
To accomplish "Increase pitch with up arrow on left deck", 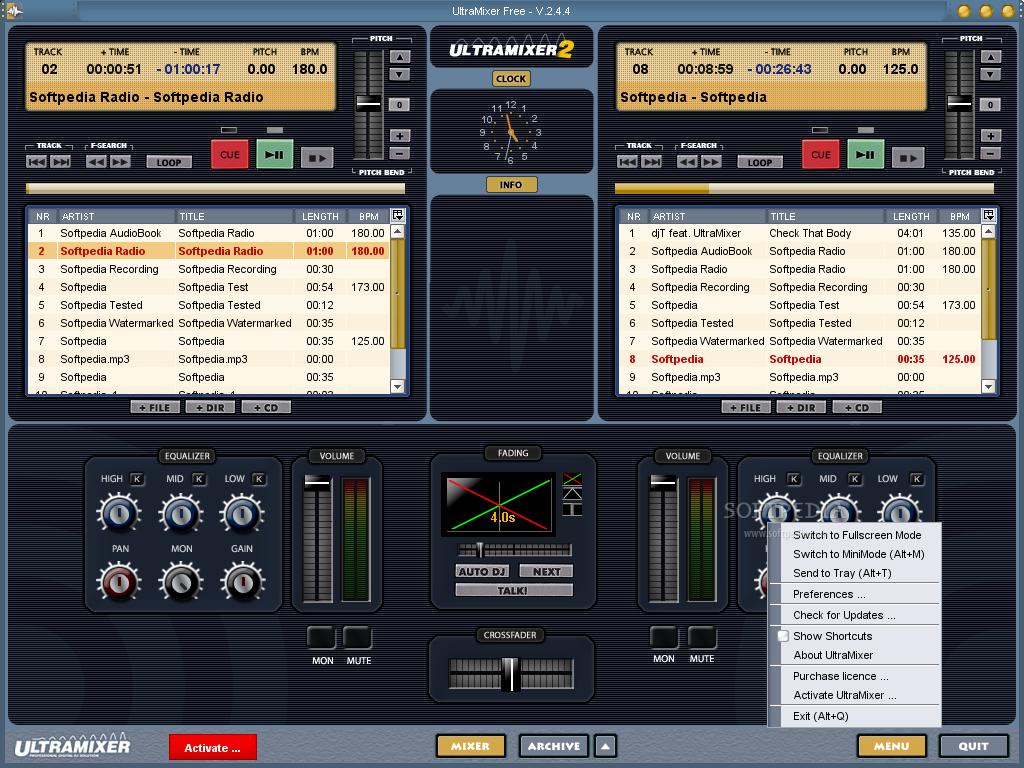I will [x=400, y=57].
